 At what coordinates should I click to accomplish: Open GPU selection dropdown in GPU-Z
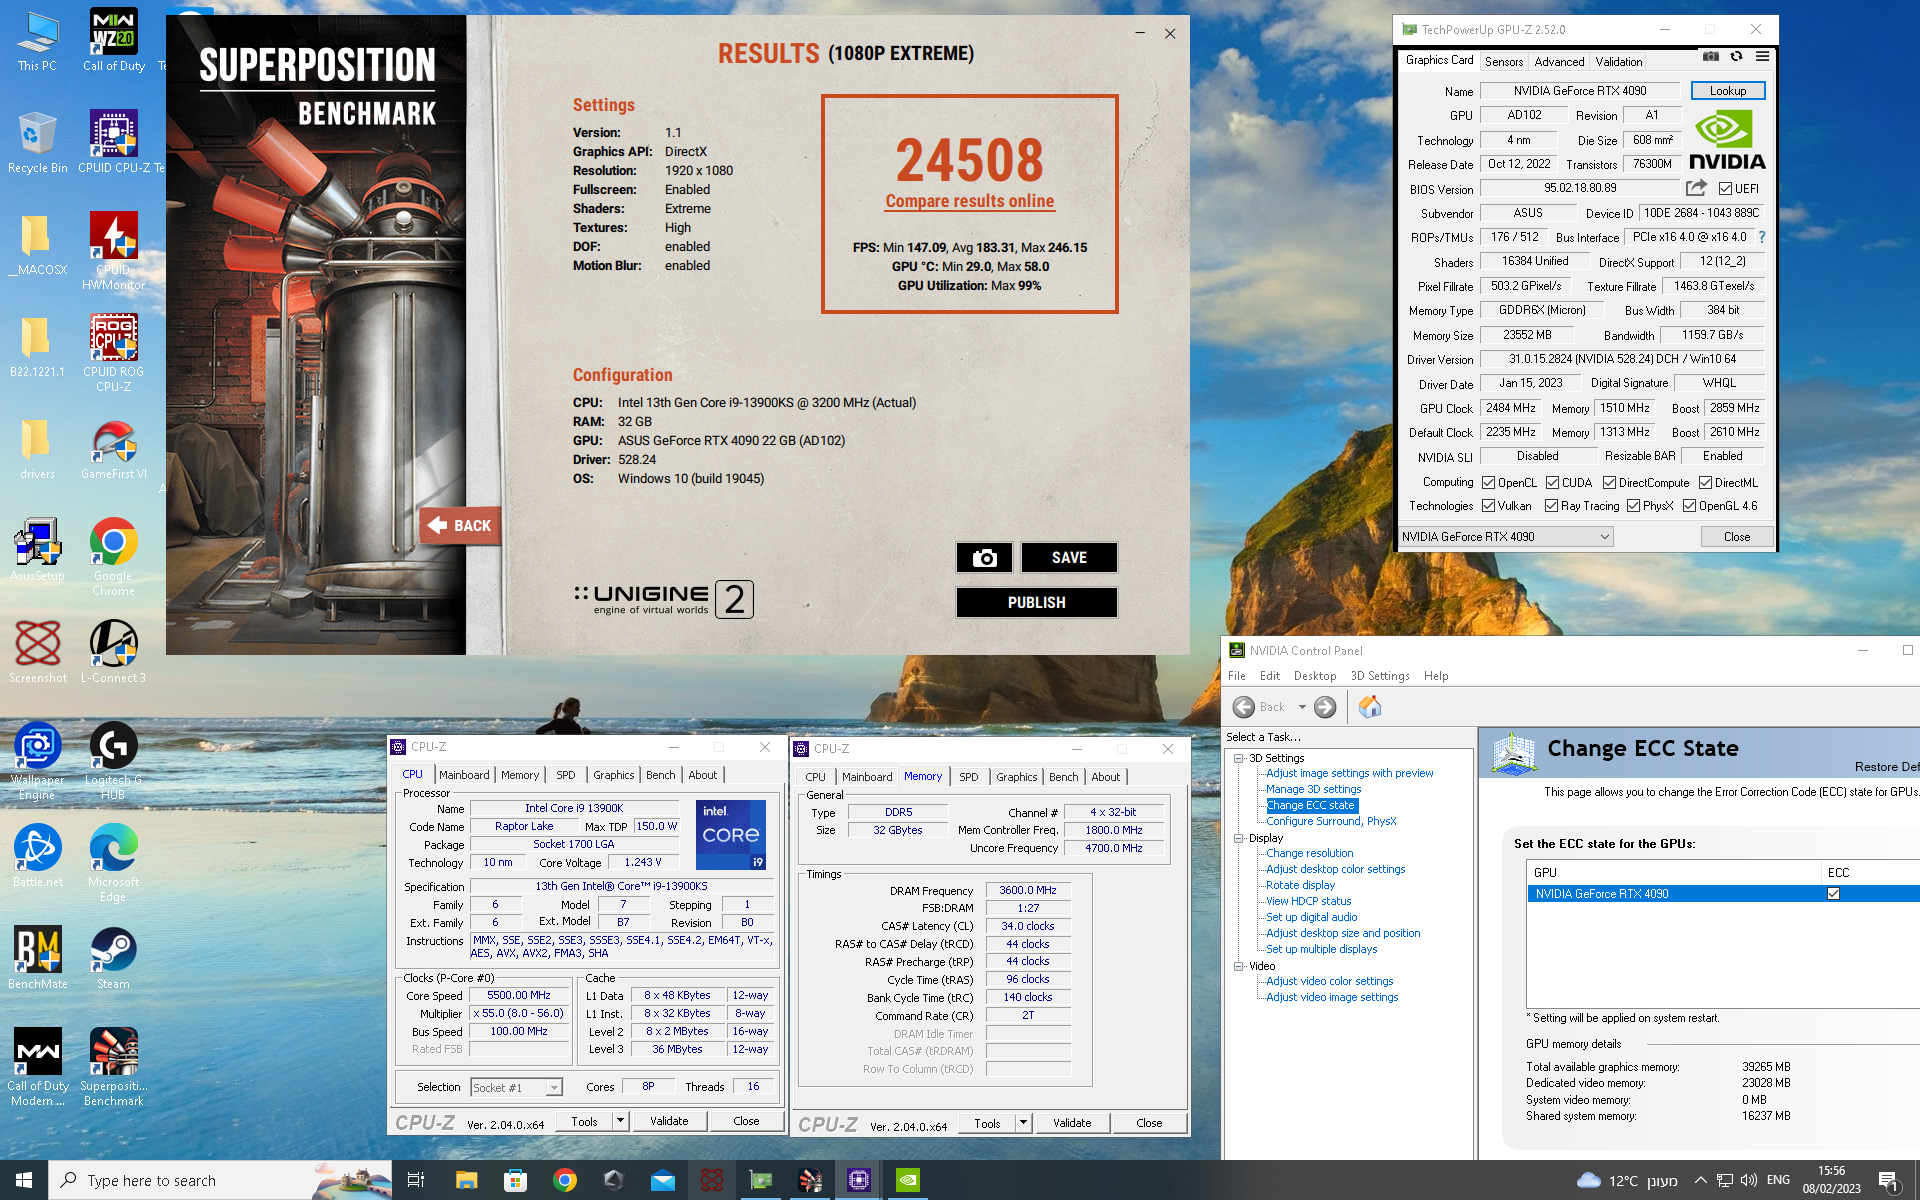(1506, 537)
